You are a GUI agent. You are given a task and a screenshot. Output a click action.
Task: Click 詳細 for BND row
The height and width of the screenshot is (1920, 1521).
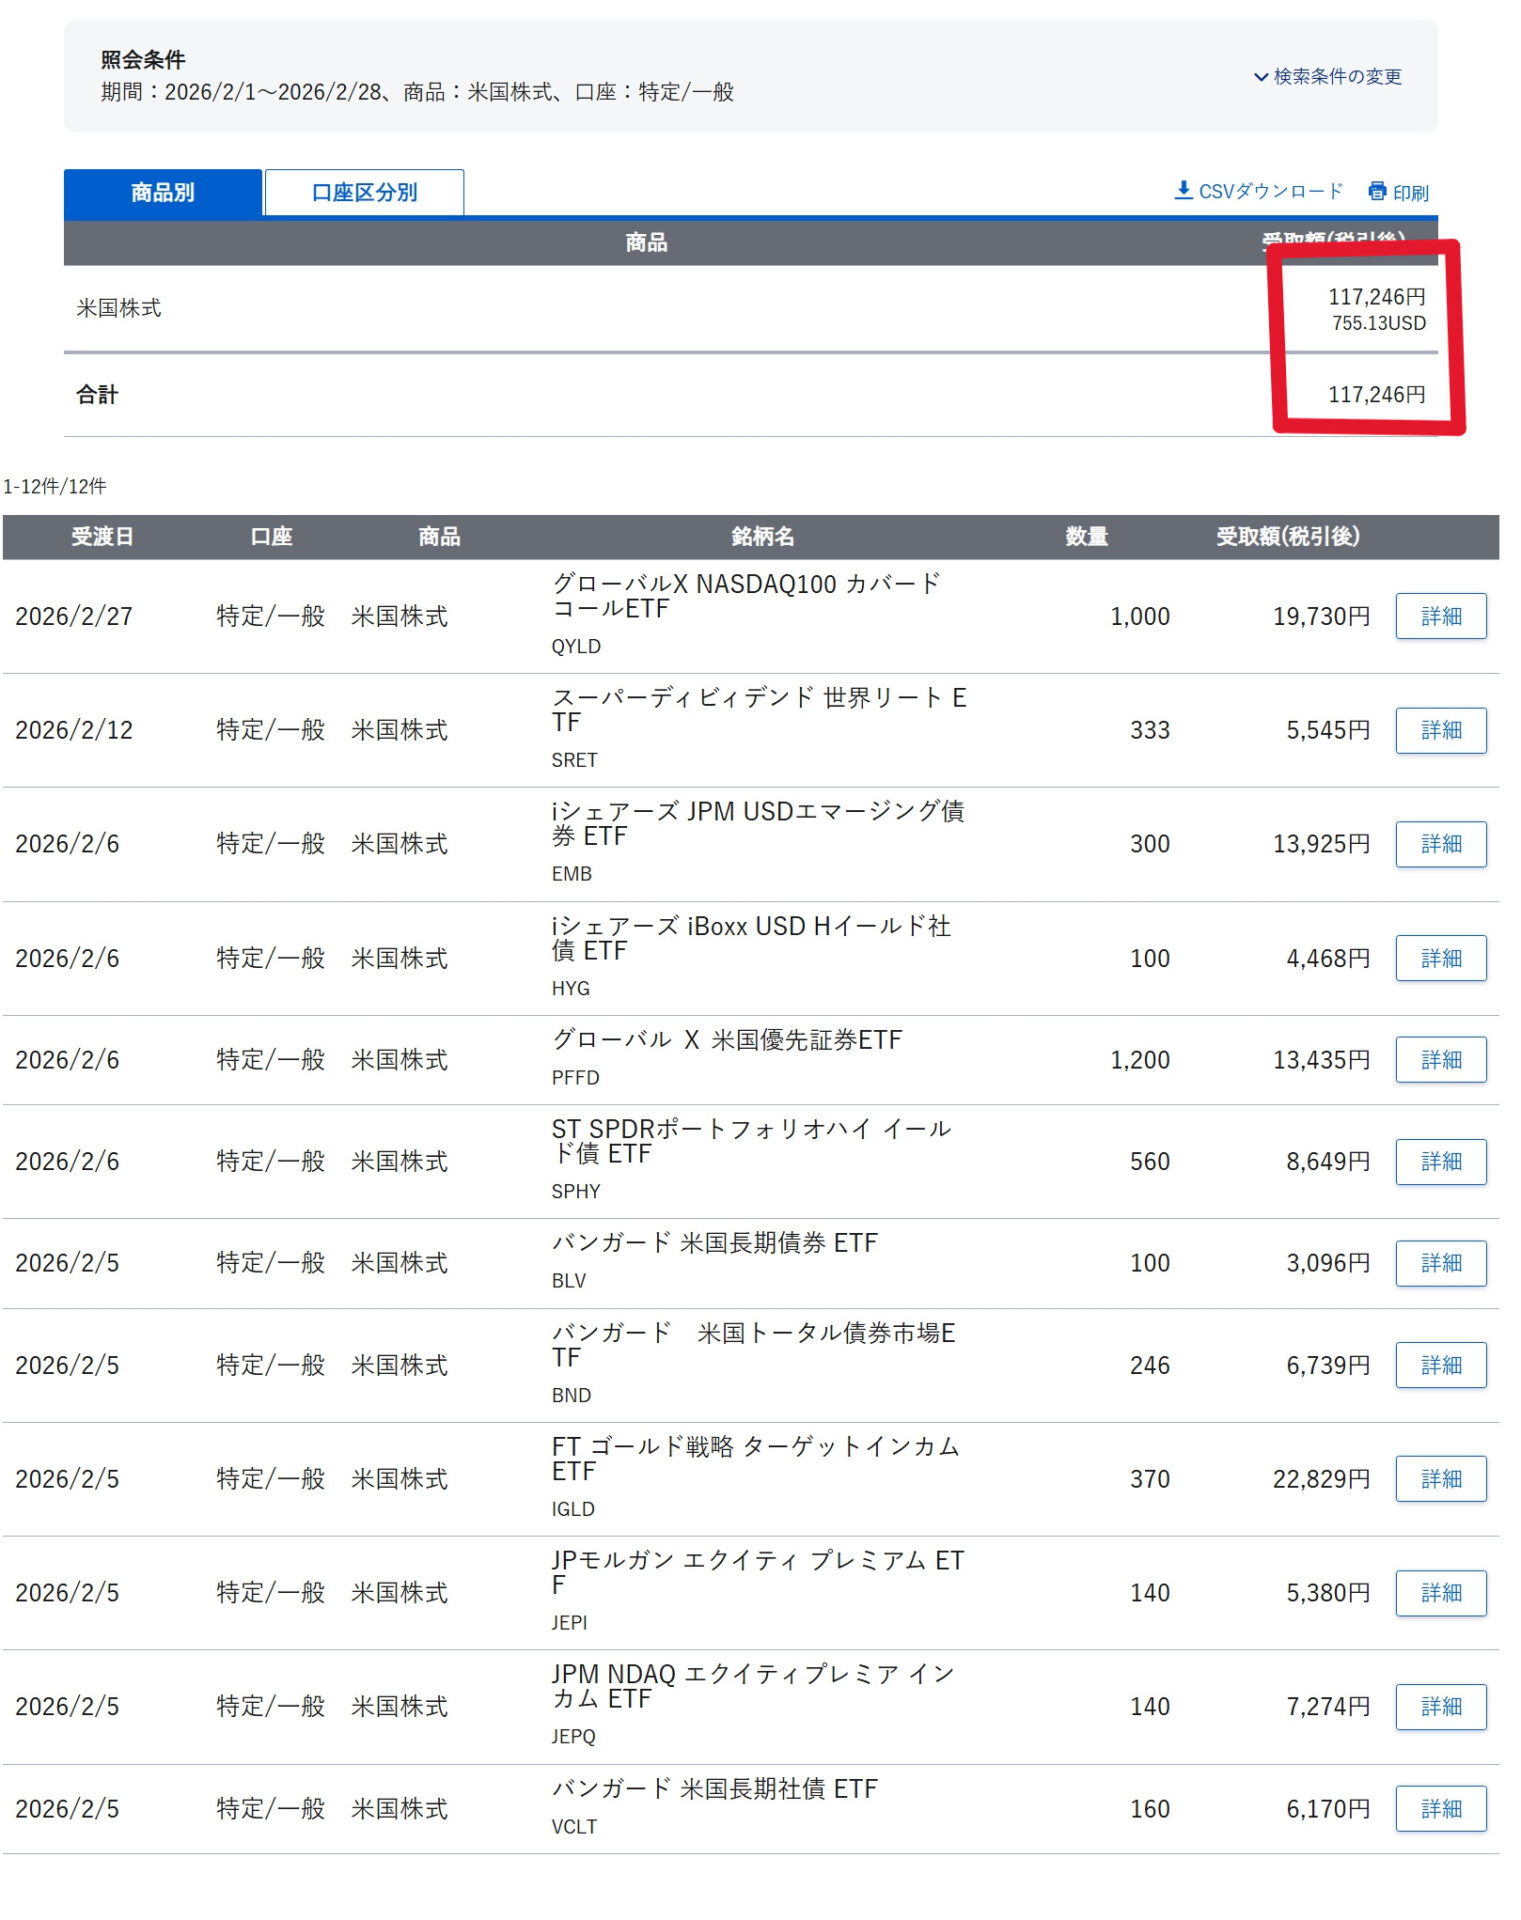[1440, 1365]
